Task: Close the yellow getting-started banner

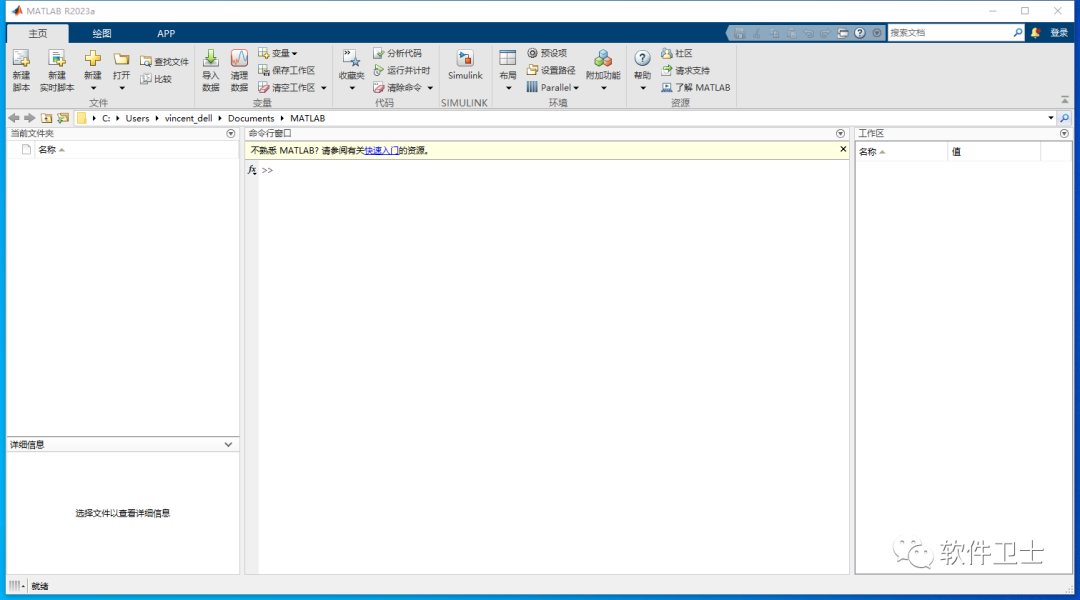Action: tap(843, 149)
